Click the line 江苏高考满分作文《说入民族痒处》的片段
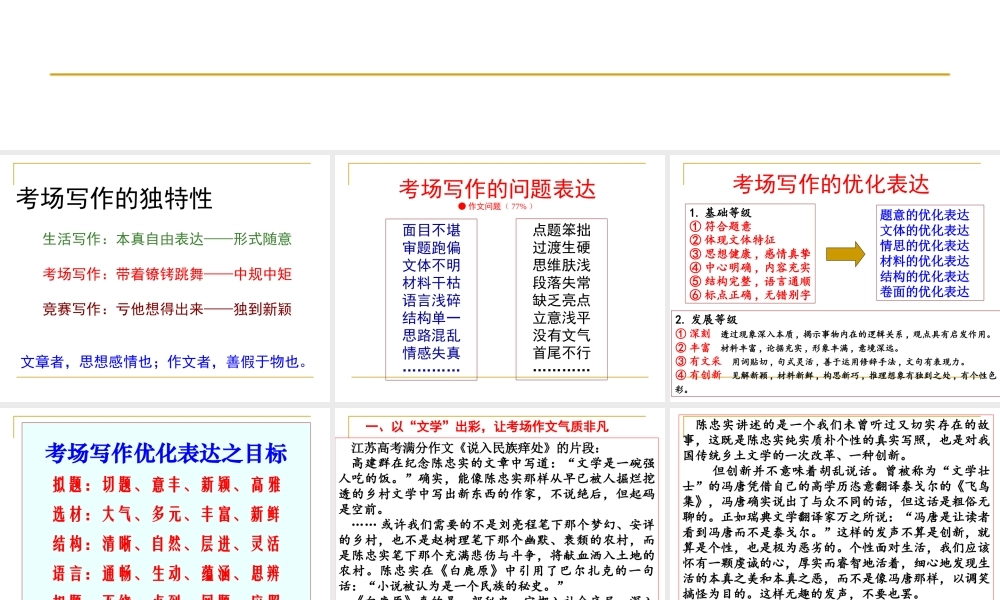Viewport: 1000px width, 600px height. coord(476,448)
